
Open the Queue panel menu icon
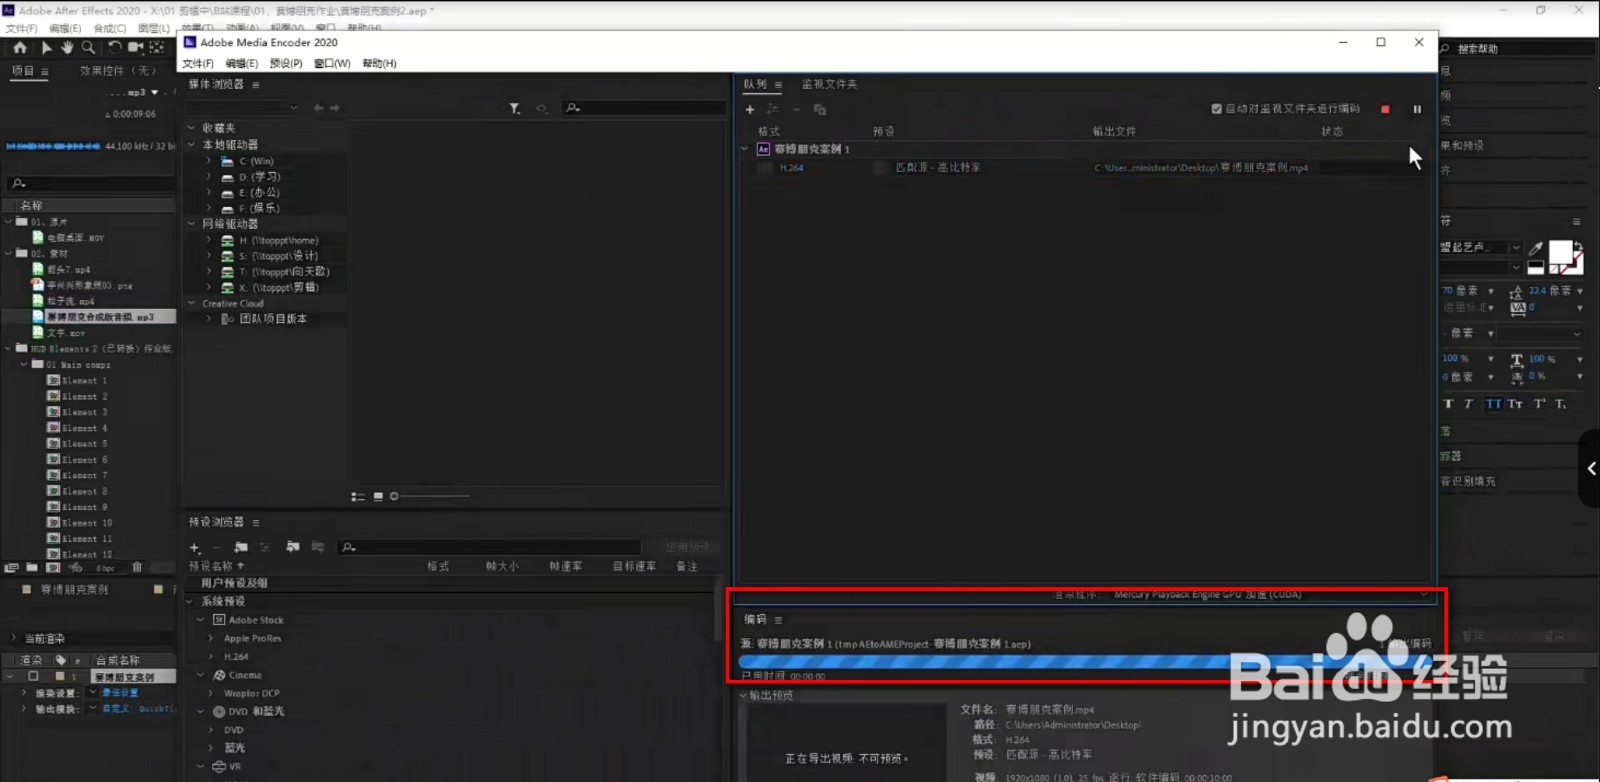click(778, 85)
